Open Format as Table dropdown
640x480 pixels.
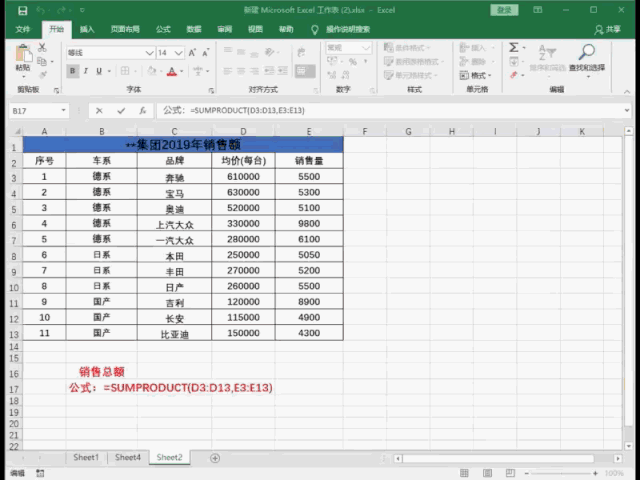pos(413,62)
